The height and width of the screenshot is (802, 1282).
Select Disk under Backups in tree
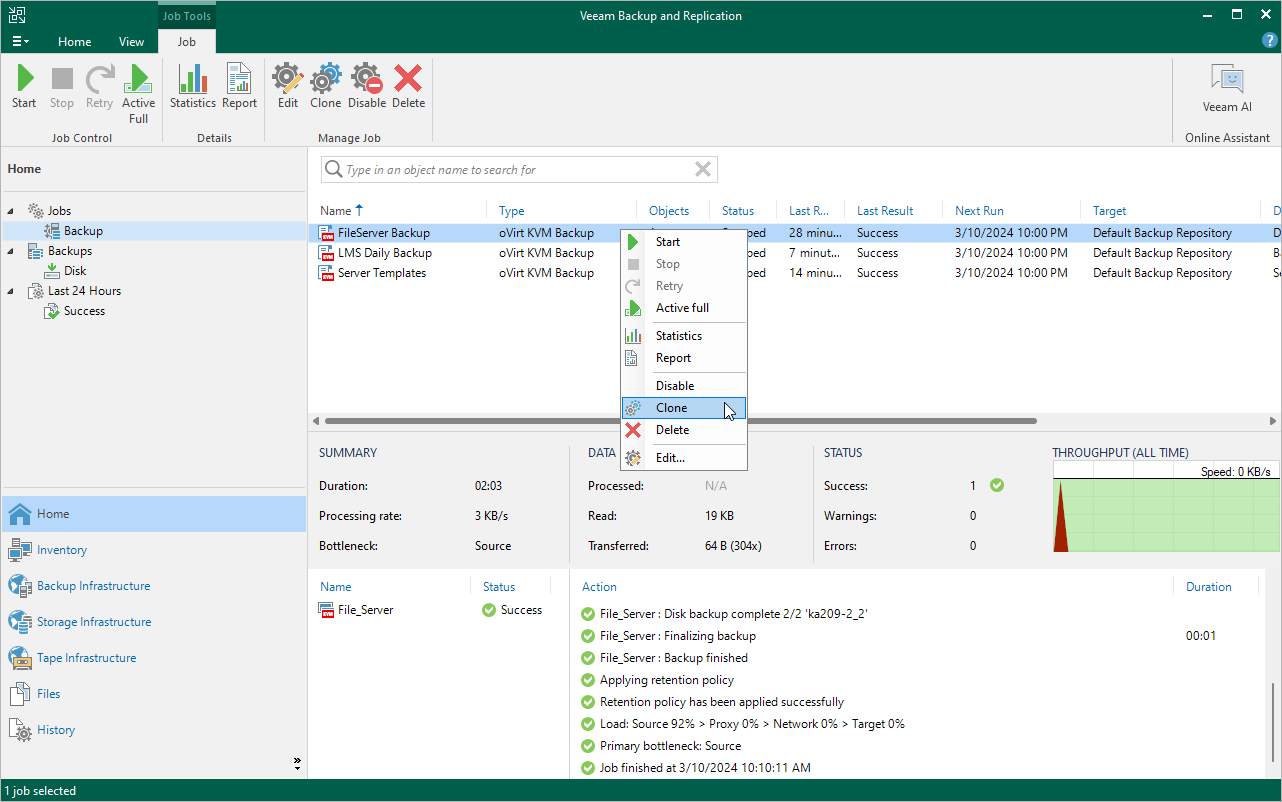coord(75,271)
